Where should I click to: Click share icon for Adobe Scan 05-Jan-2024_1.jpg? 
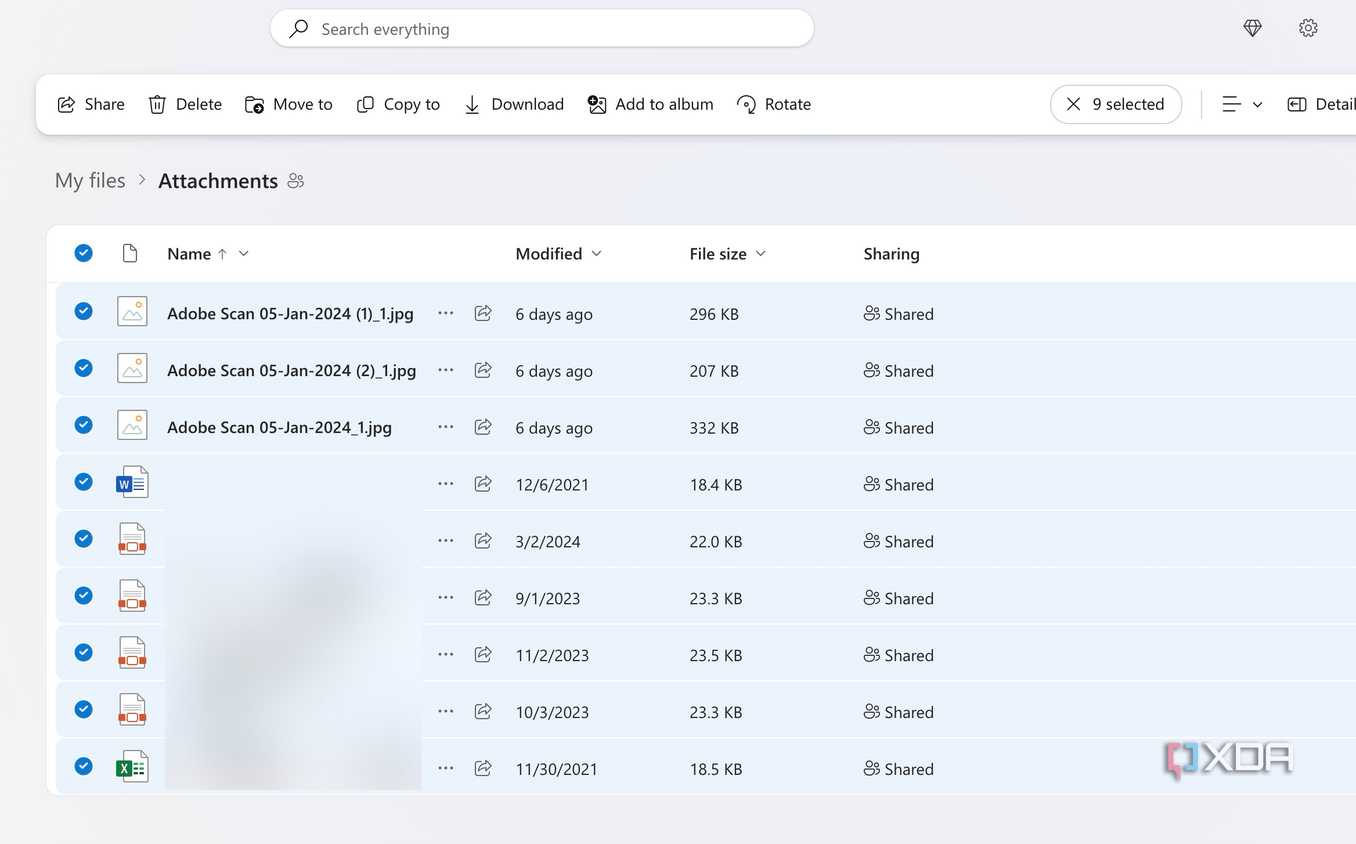483,427
